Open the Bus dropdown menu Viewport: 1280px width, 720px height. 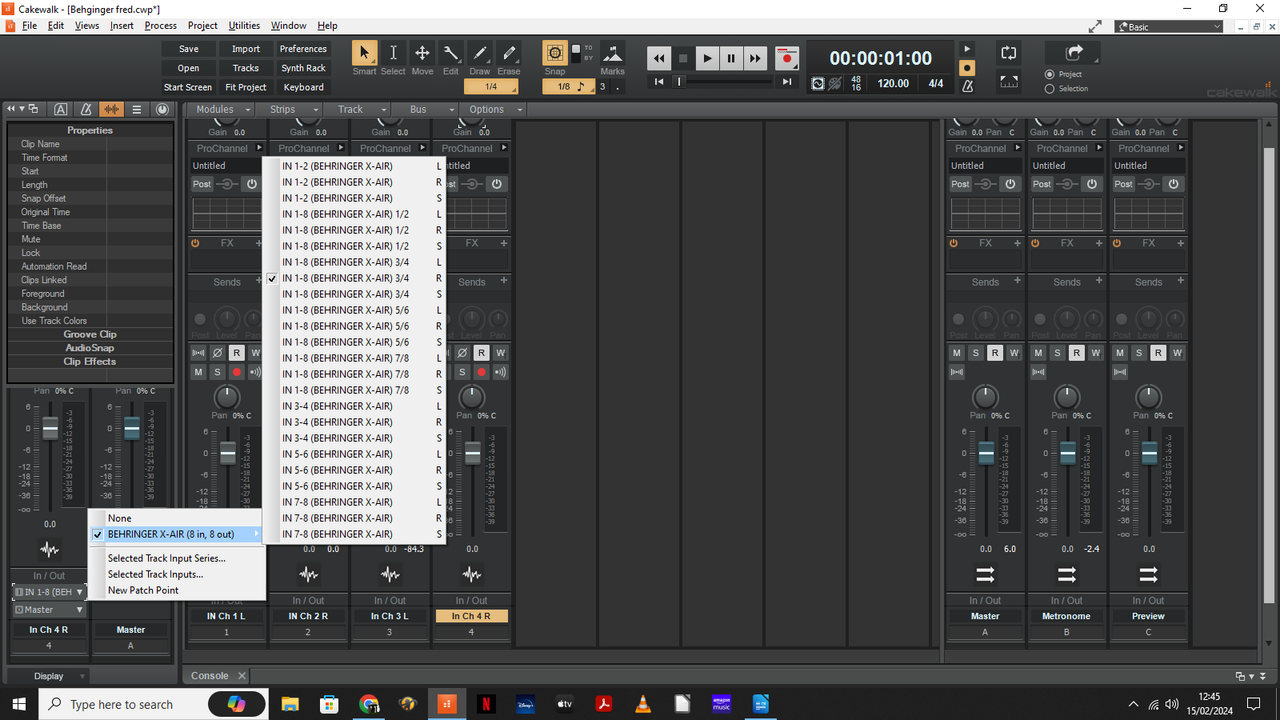(423, 109)
